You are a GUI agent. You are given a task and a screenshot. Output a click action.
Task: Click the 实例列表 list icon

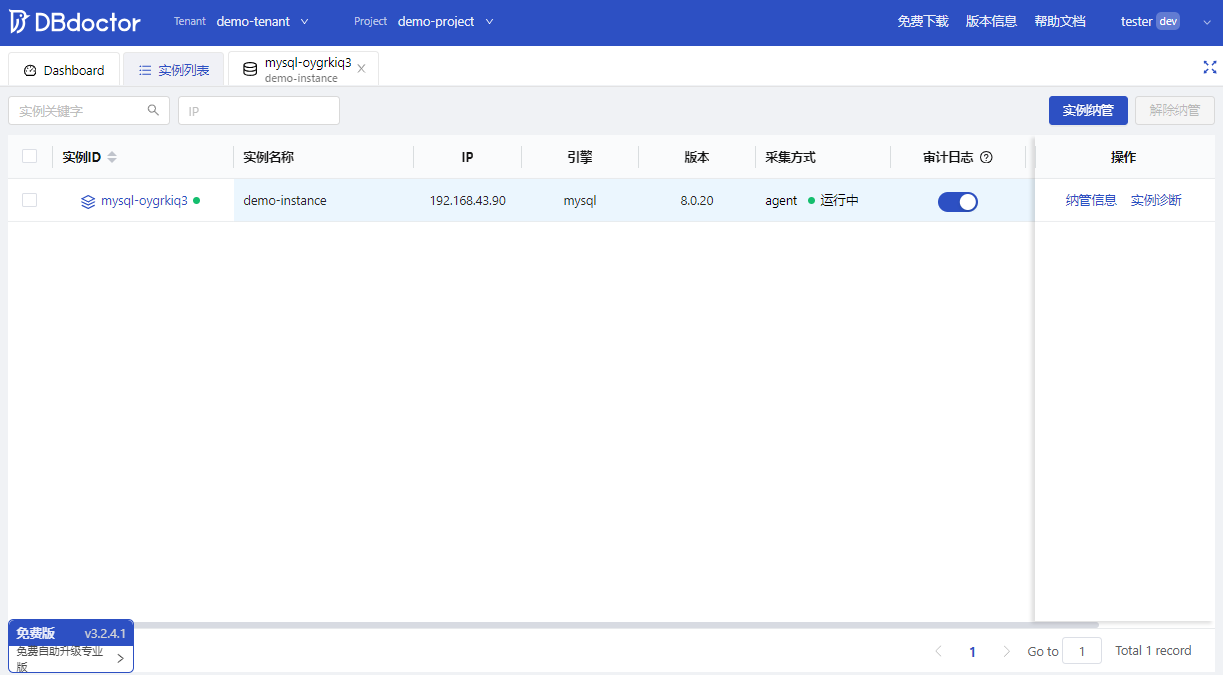pos(145,70)
